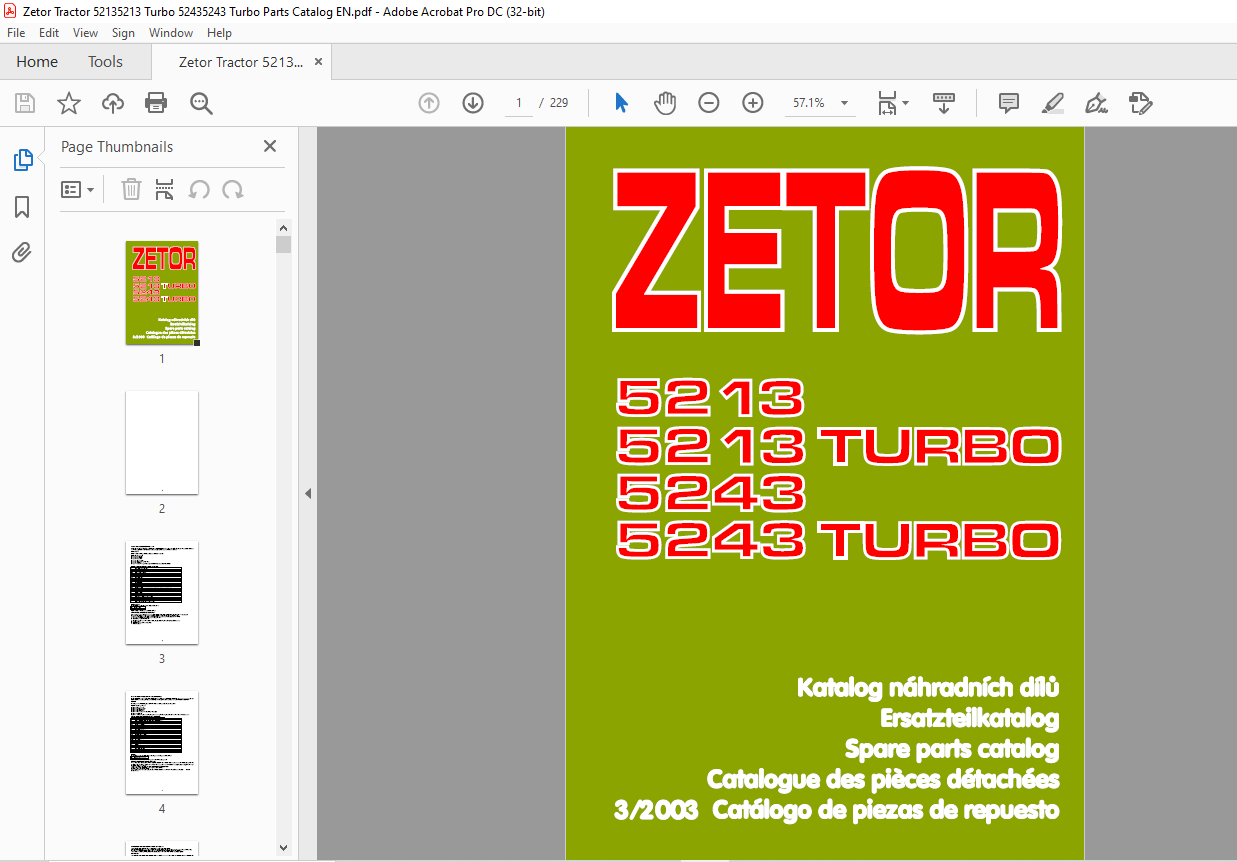Switch to the Home tab
The width and height of the screenshot is (1237, 862).
[37, 62]
